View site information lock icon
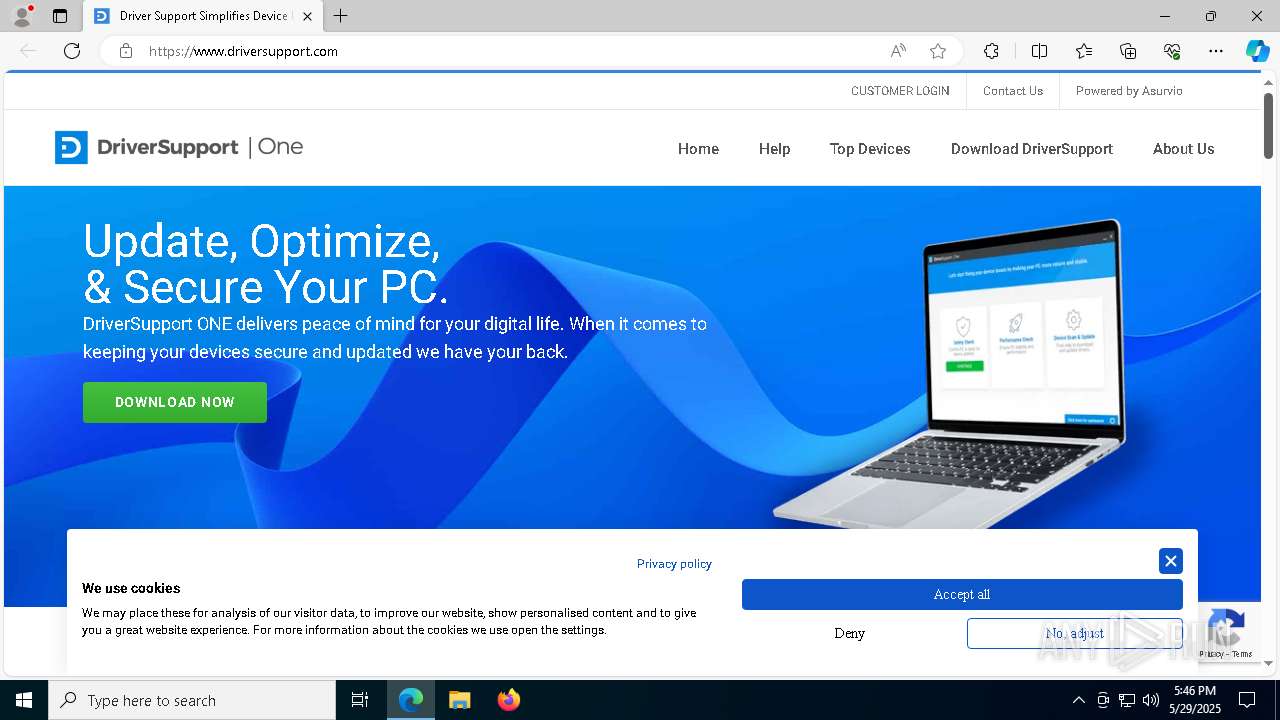Viewport: 1280px width, 720px height. pyautogui.click(x=126, y=51)
